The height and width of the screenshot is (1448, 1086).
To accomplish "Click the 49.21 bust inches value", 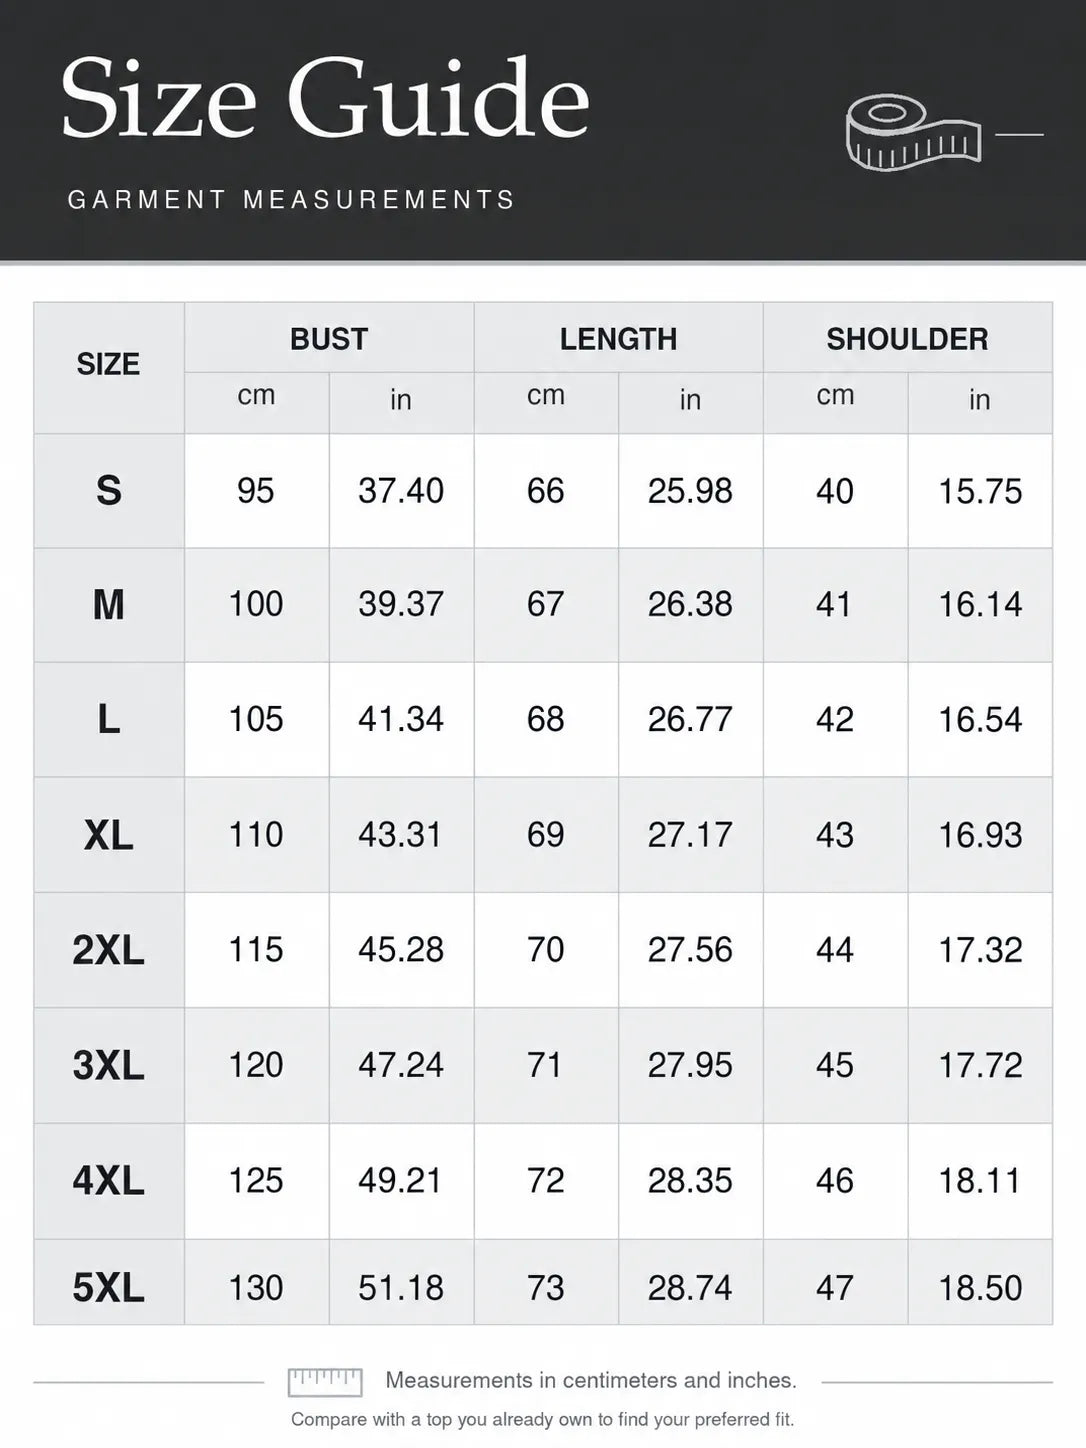I will coord(401,1181).
